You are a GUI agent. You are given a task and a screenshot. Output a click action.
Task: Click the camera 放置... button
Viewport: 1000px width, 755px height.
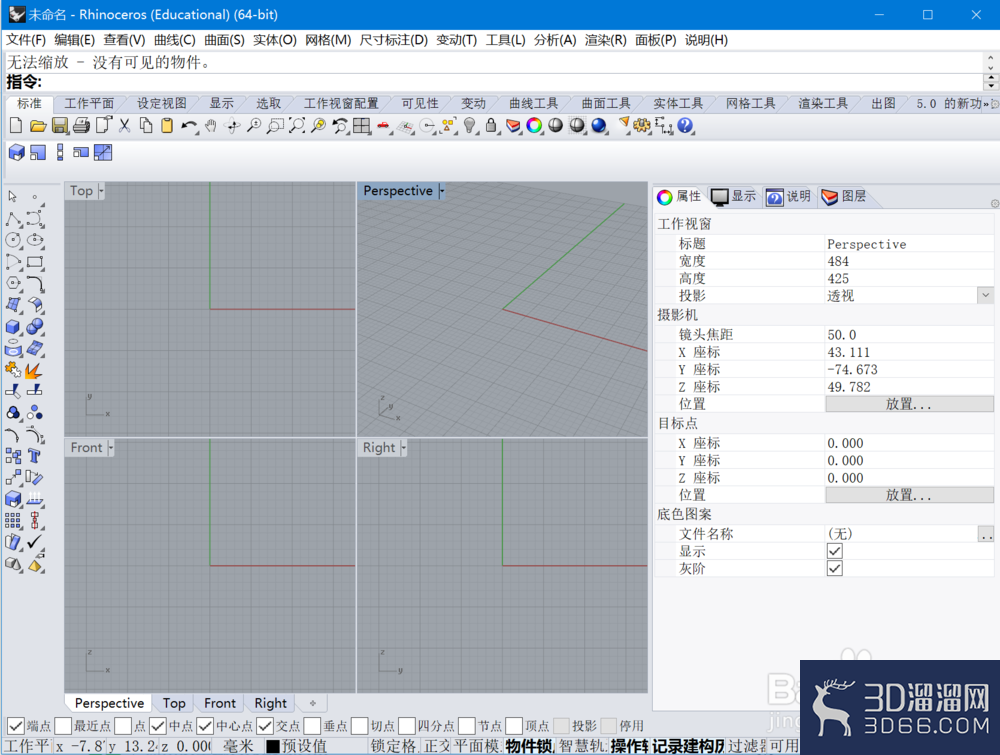click(909, 404)
